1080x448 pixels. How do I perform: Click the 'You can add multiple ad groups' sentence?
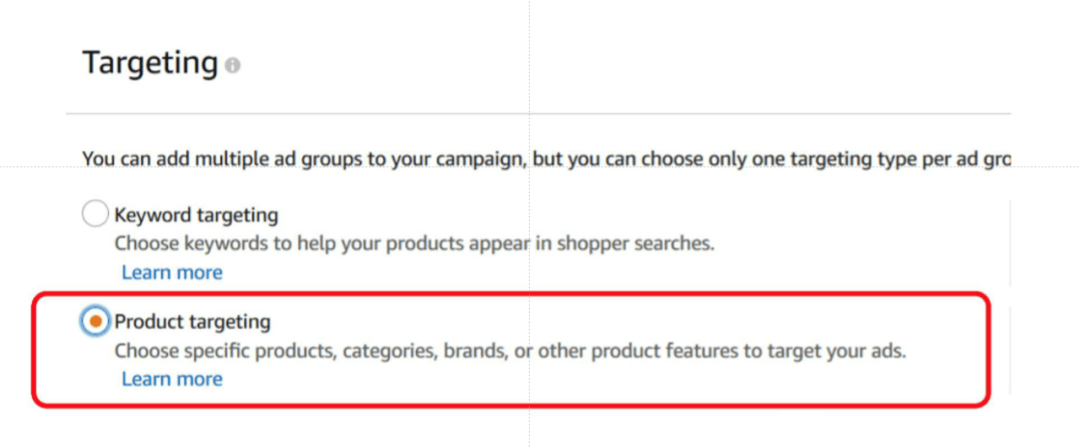(x=300, y=158)
